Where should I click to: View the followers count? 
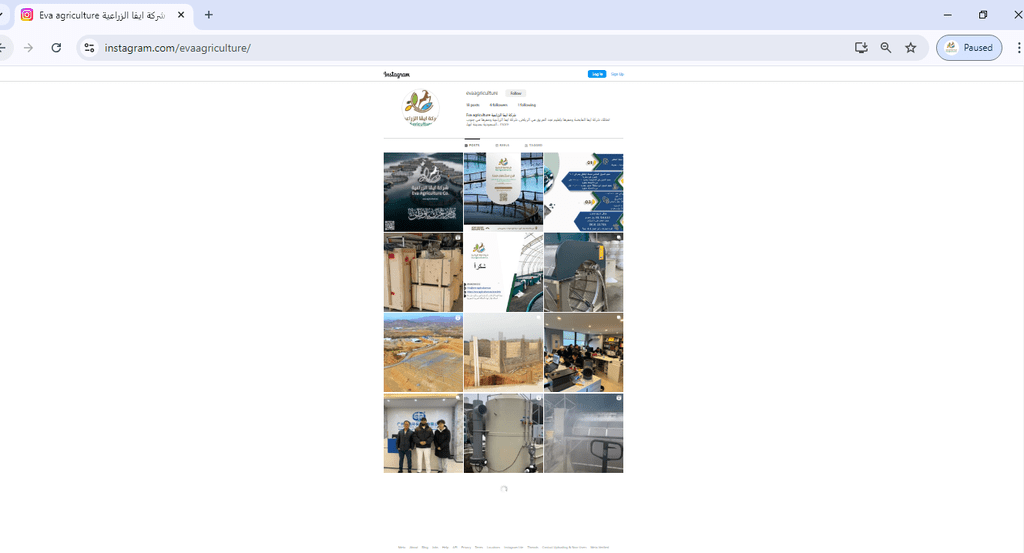pyautogui.click(x=498, y=105)
